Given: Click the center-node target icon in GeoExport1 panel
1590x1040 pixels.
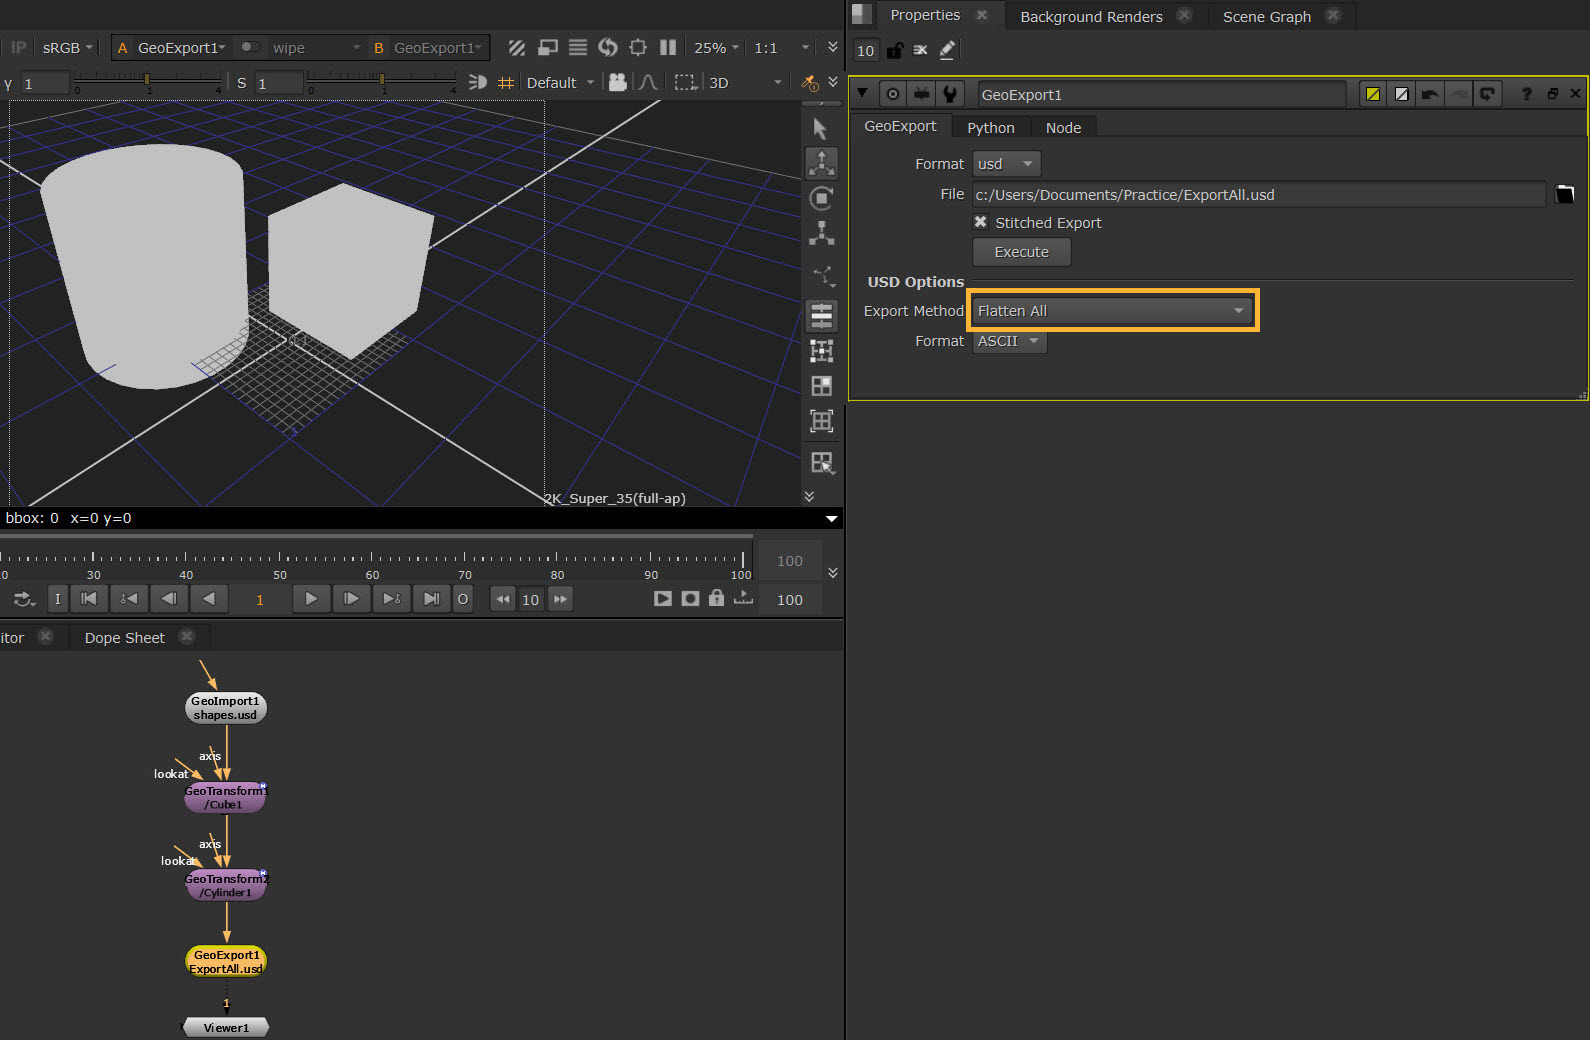Looking at the screenshot, I should tap(893, 94).
